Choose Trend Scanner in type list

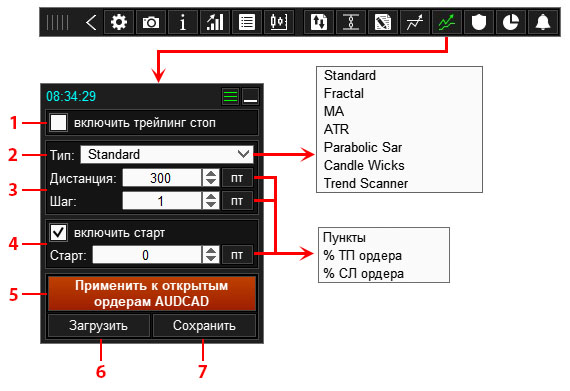click(x=366, y=183)
